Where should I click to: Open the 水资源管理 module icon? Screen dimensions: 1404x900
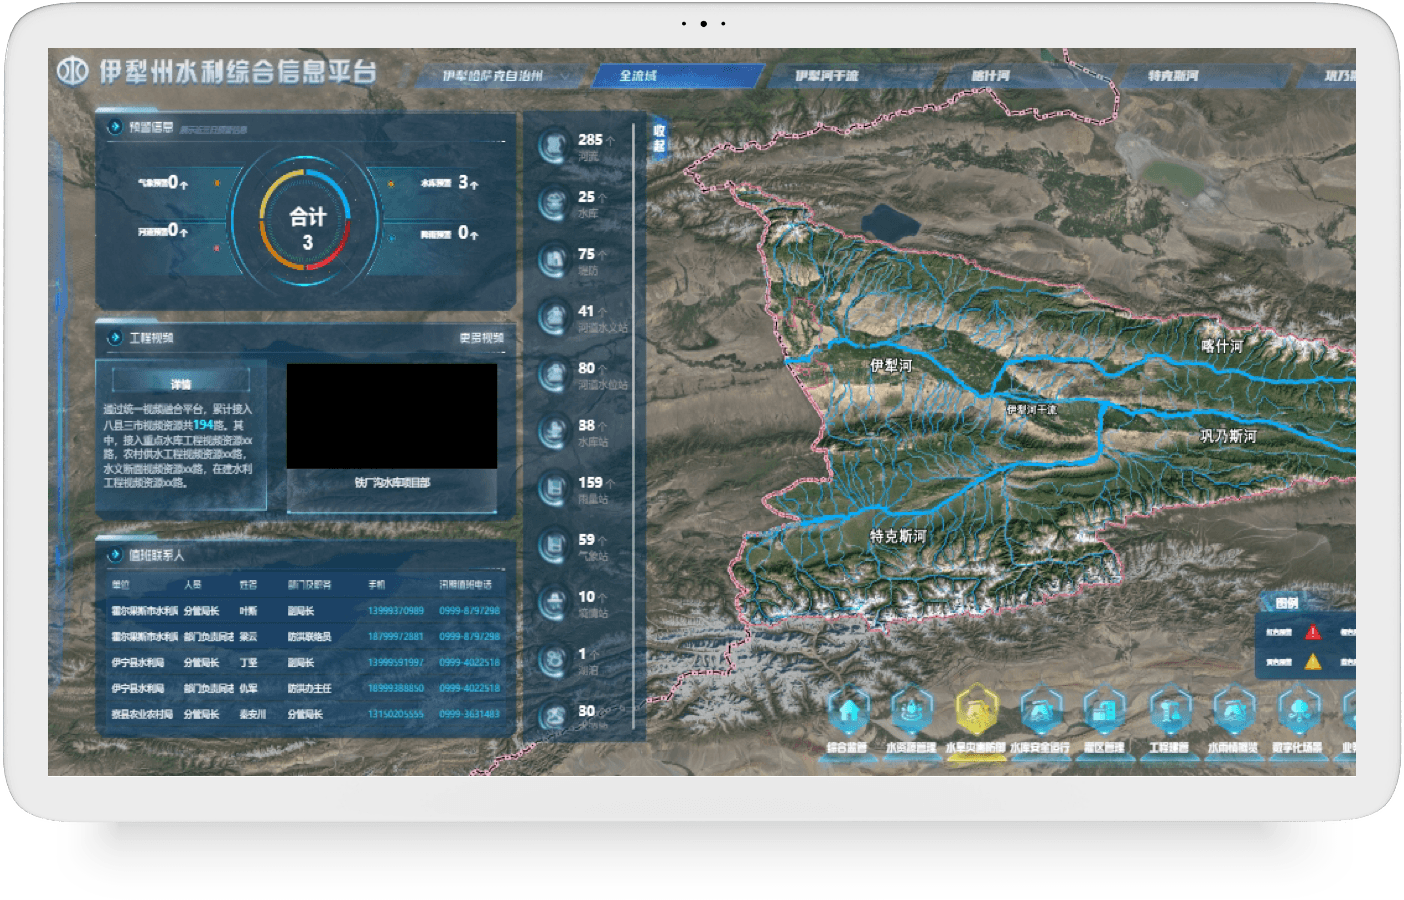[911, 713]
